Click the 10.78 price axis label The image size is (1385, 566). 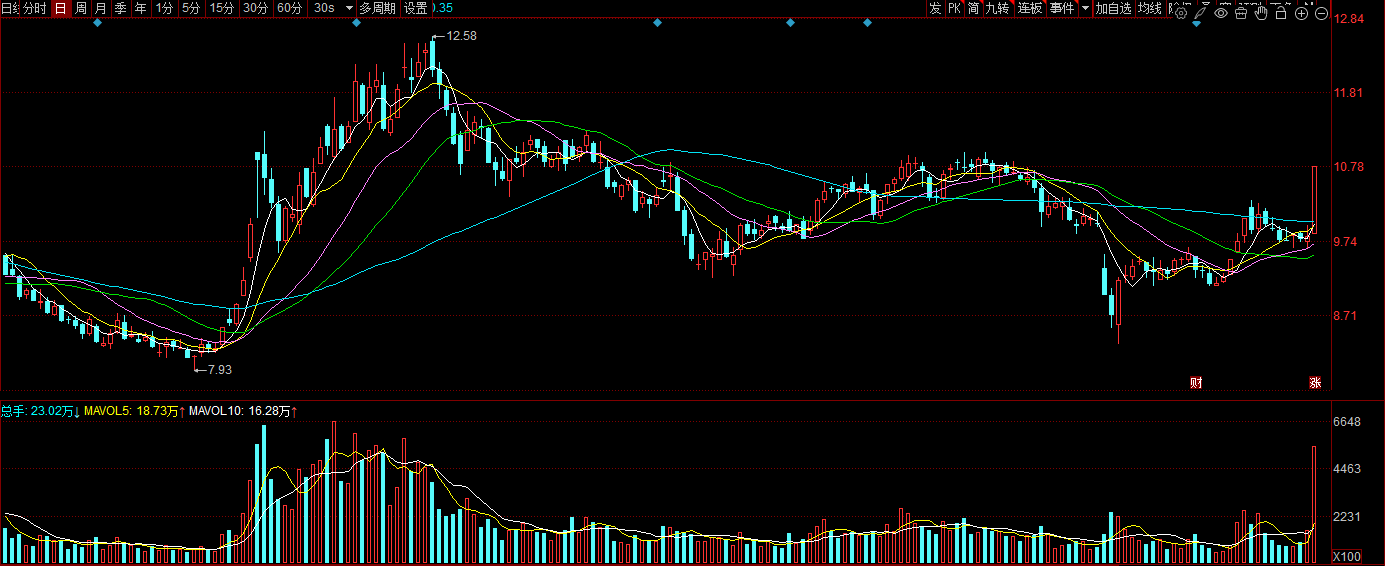(1350, 167)
